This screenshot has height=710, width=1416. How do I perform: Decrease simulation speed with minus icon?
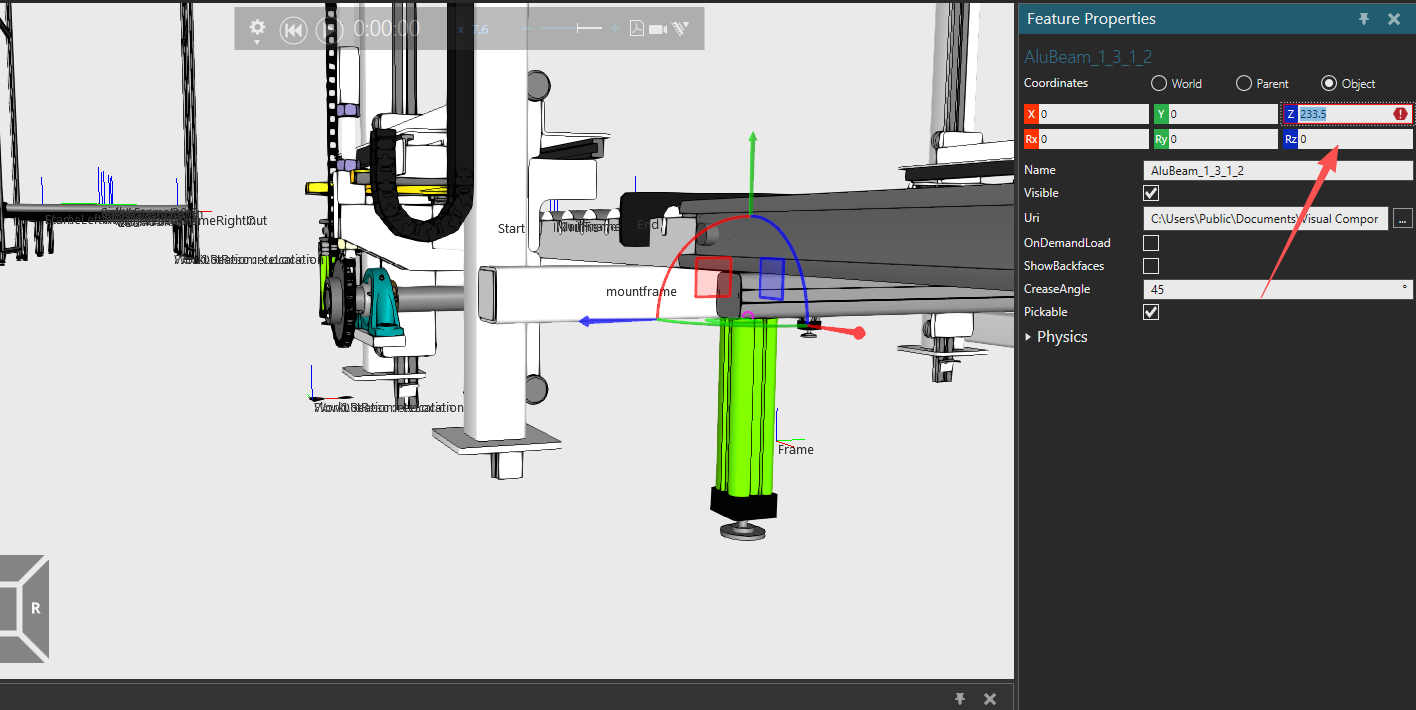[529, 29]
